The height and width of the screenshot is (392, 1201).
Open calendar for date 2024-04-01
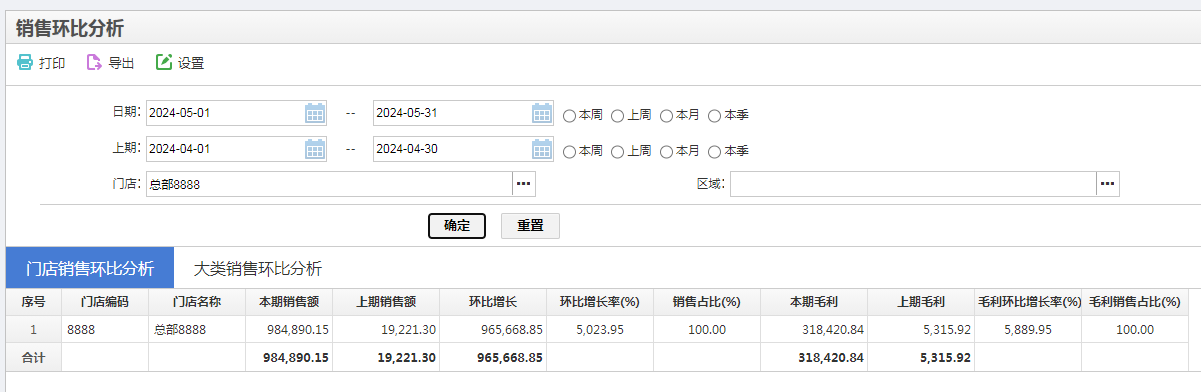315,149
